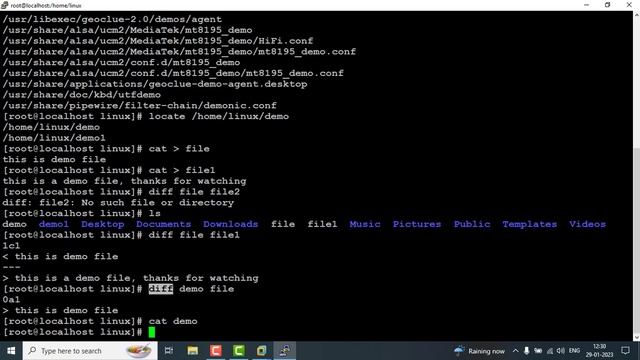Screen dimensions: 640x360
Task: Open Task View from the taskbar
Action: pos(169,351)
